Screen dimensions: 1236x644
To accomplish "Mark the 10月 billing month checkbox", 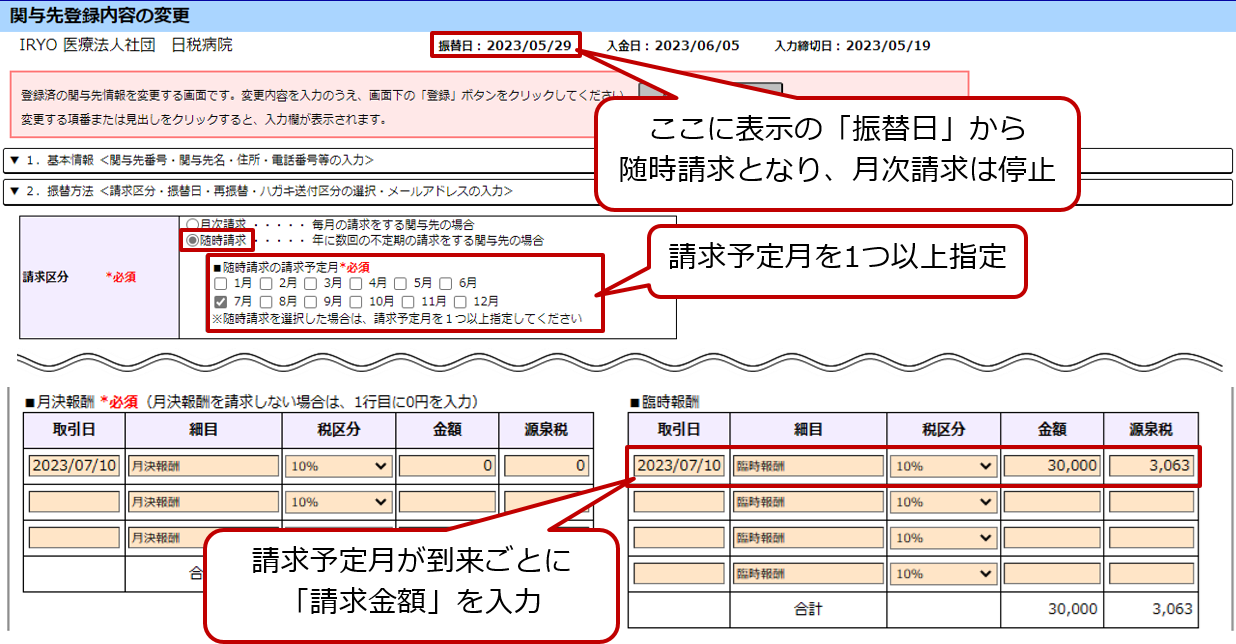I will 357,301.
